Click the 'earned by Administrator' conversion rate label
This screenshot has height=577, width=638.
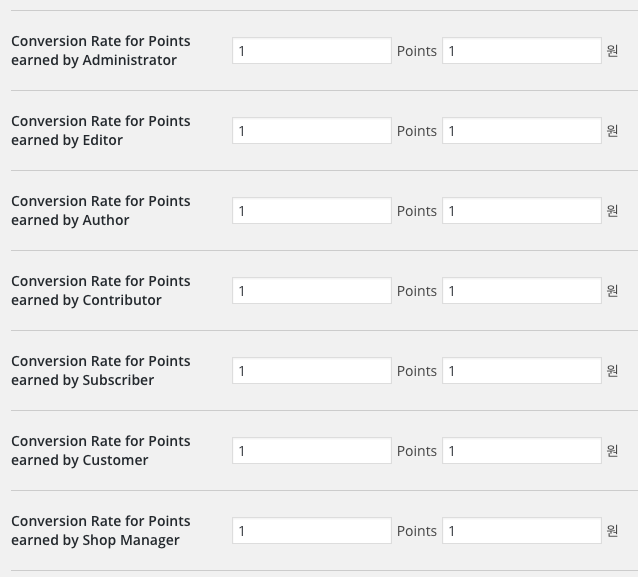click(x=101, y=50)
